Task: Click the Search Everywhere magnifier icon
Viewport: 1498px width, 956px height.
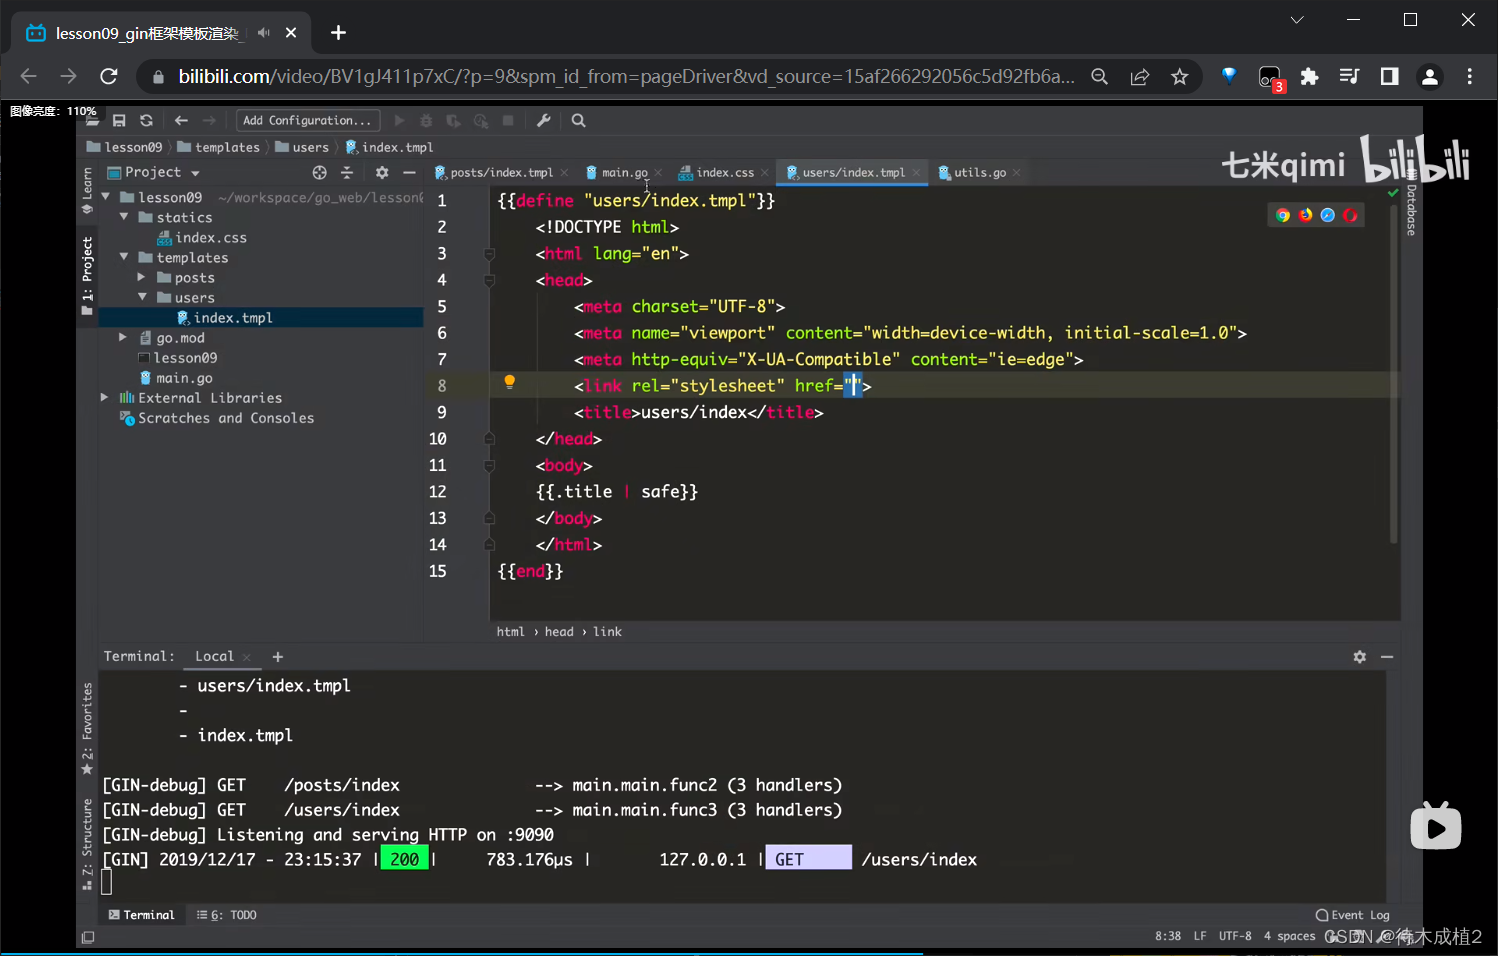Action: tap(578, 121)
